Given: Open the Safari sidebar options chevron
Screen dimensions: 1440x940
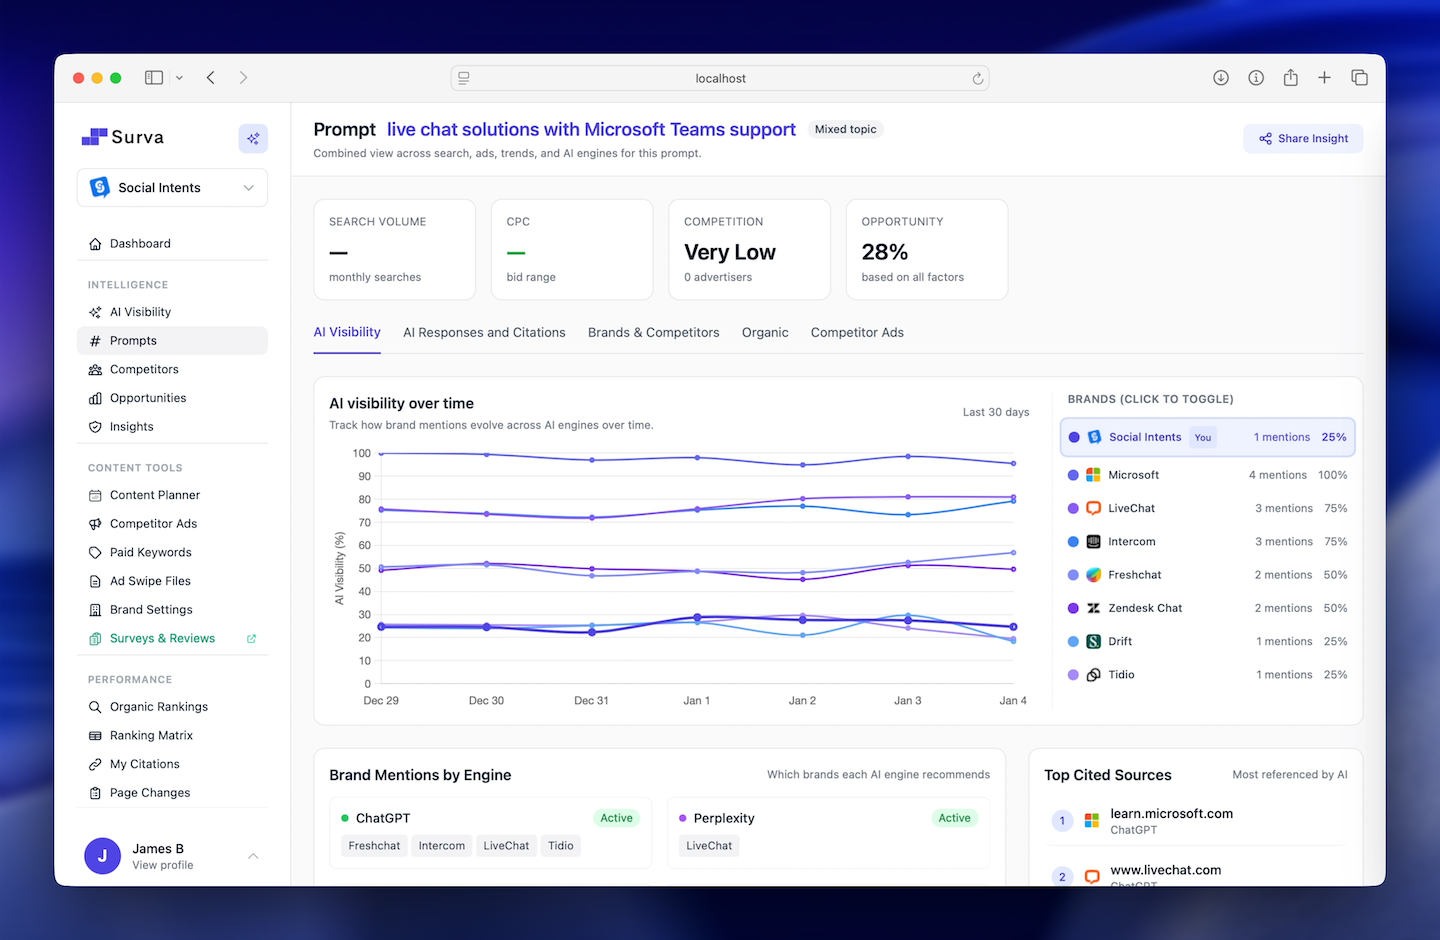Looking at the screenshot, I should pos(179,77).
